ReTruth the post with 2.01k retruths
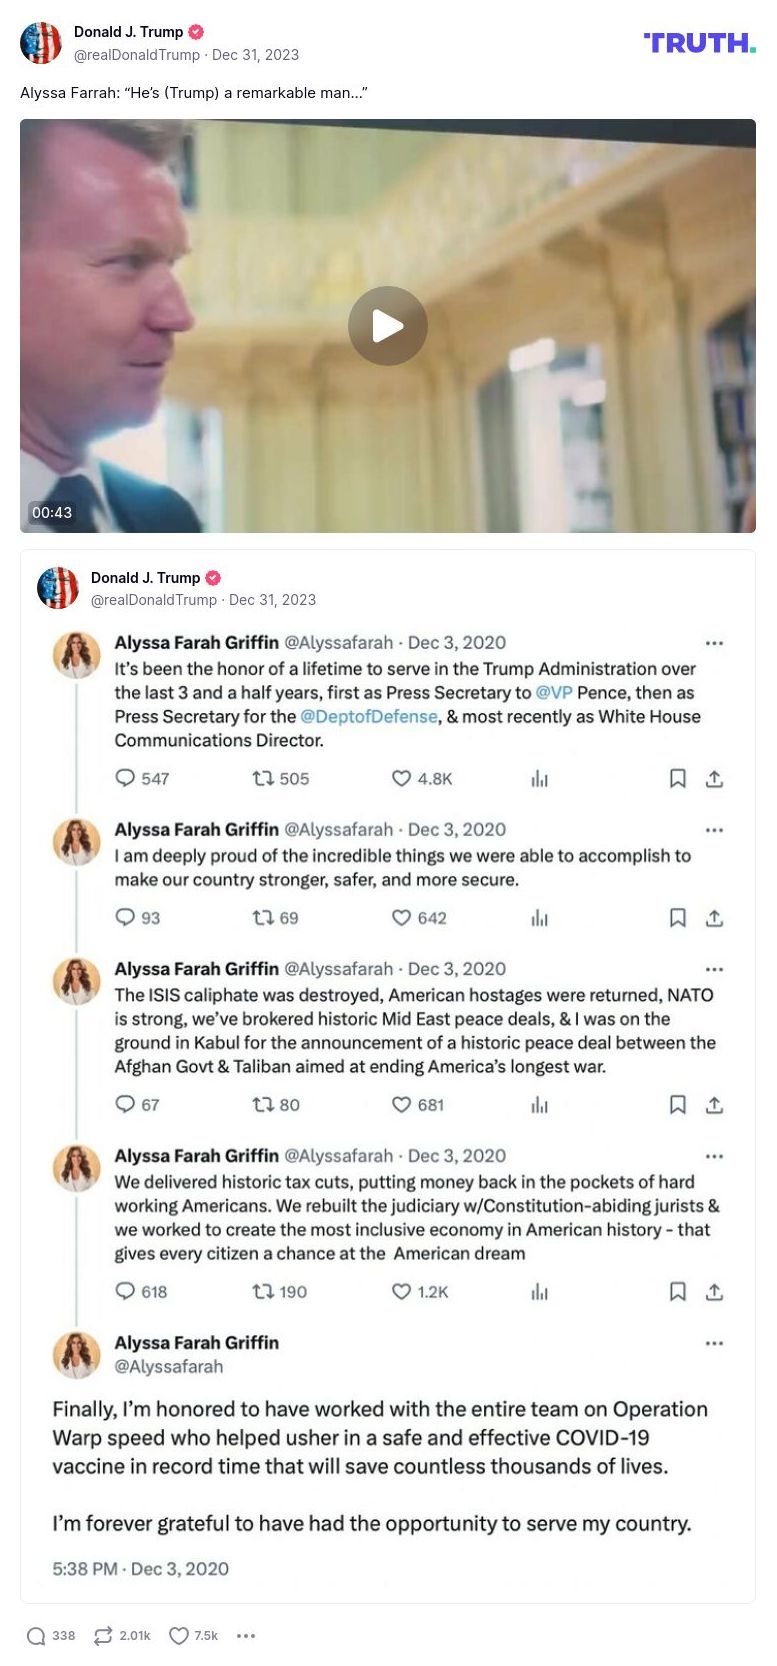This screenshot has width=777, height=1666. pos(103,1636)
